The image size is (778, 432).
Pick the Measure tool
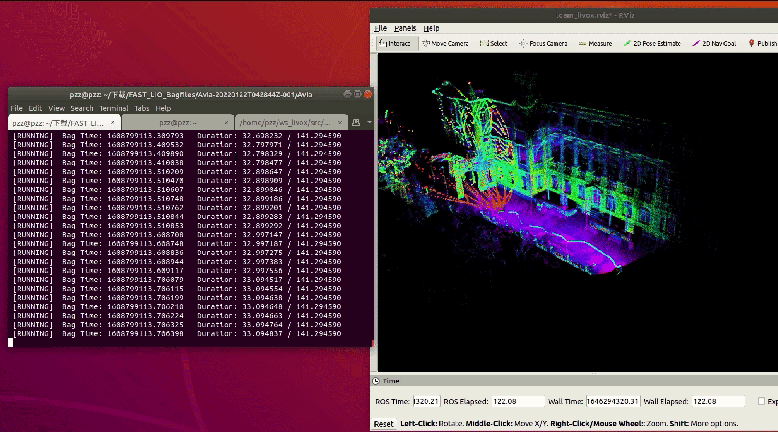pos(596,44)
